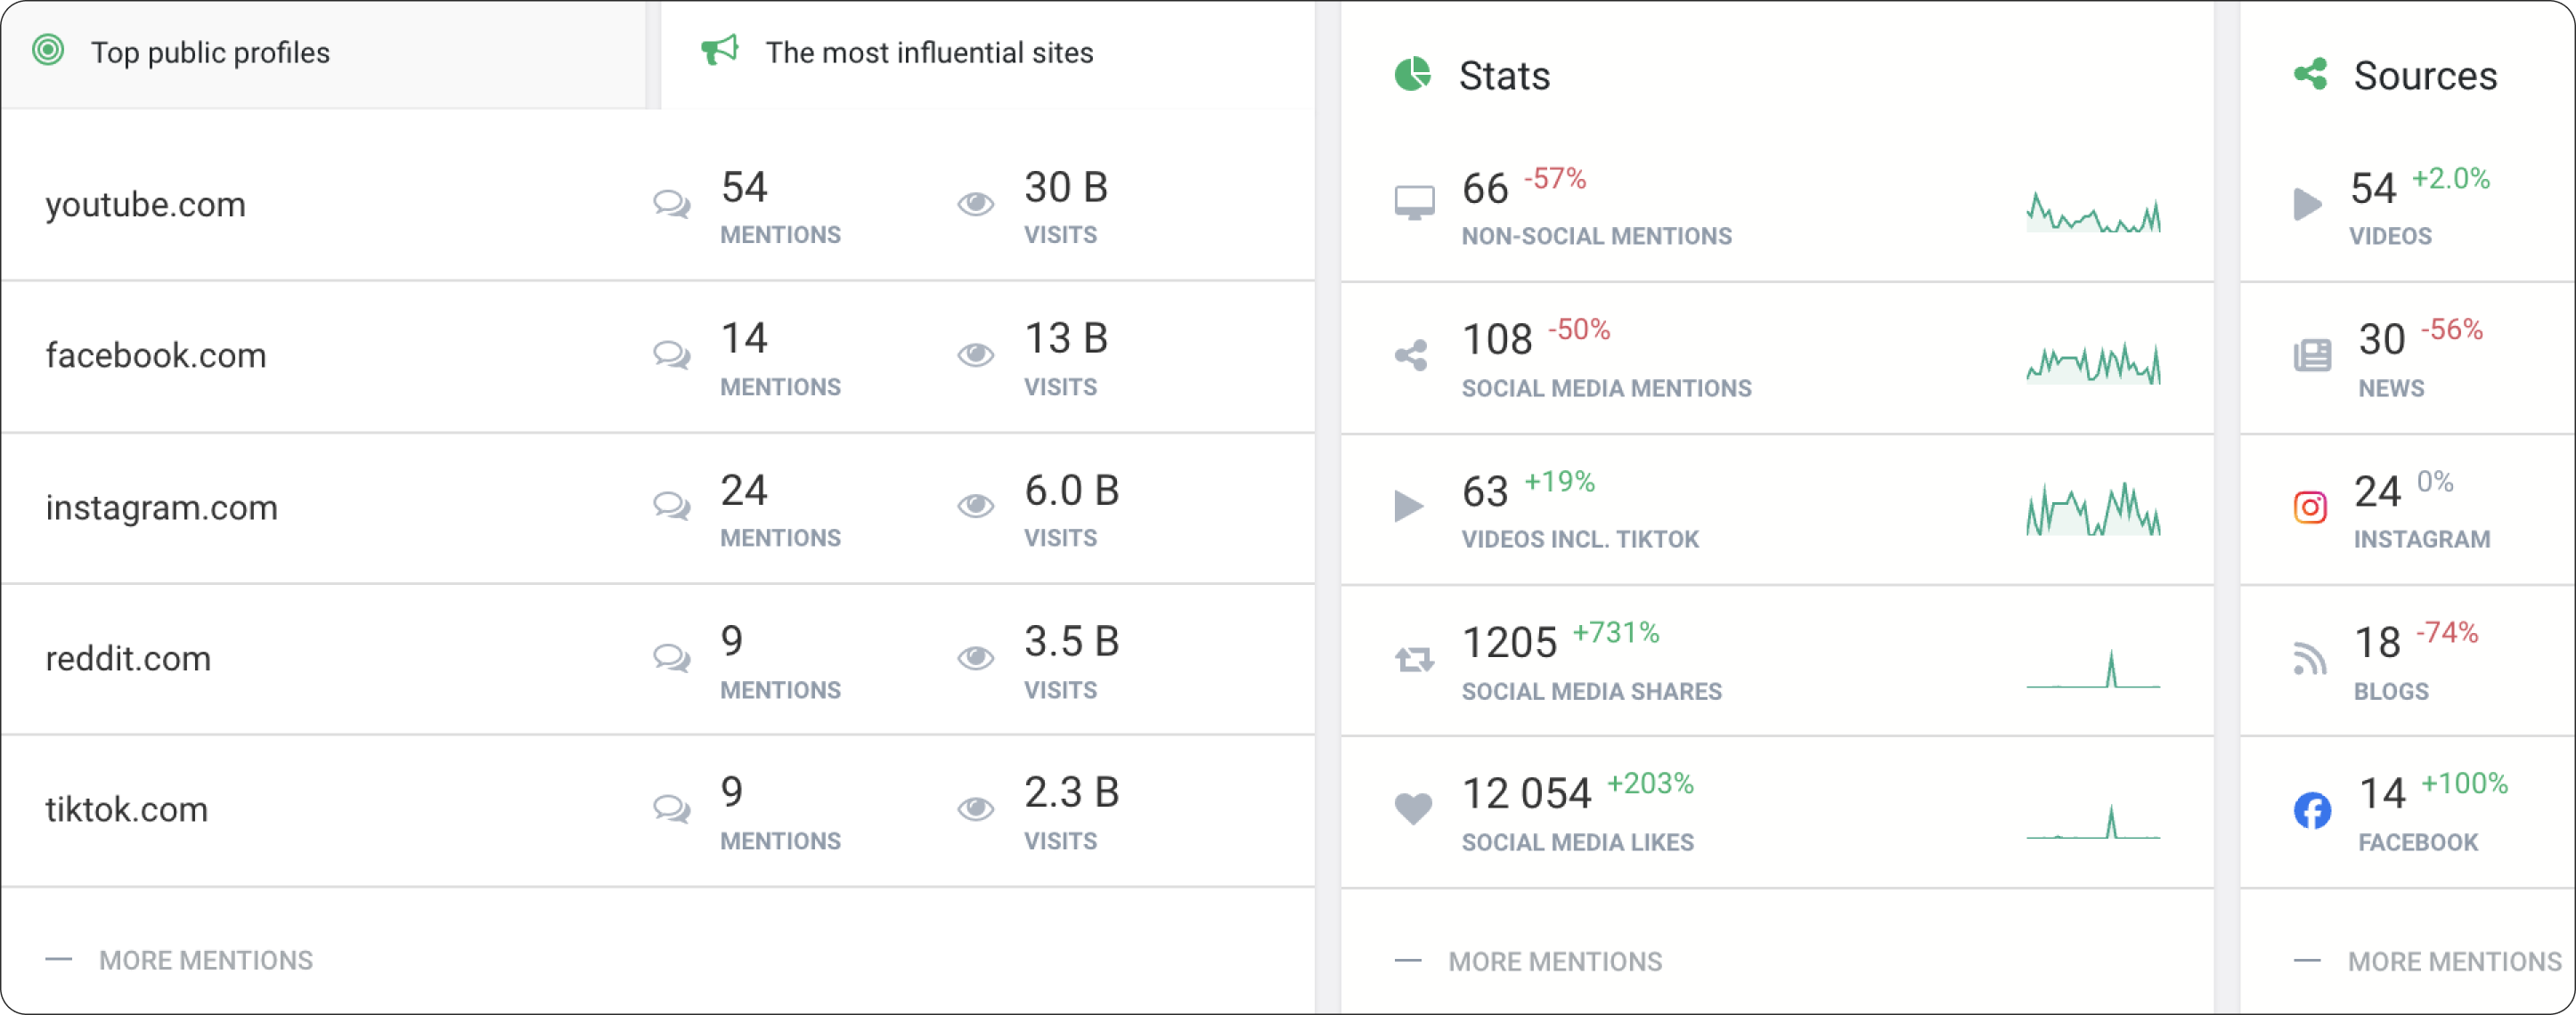
Task: Select The most influential sites tab
Action: 928,52
